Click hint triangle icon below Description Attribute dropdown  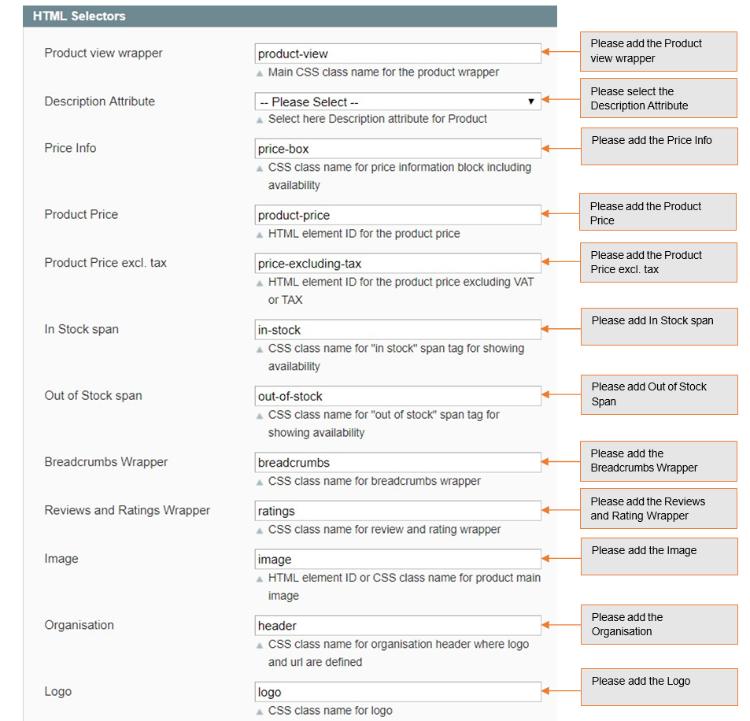point(260,120)
